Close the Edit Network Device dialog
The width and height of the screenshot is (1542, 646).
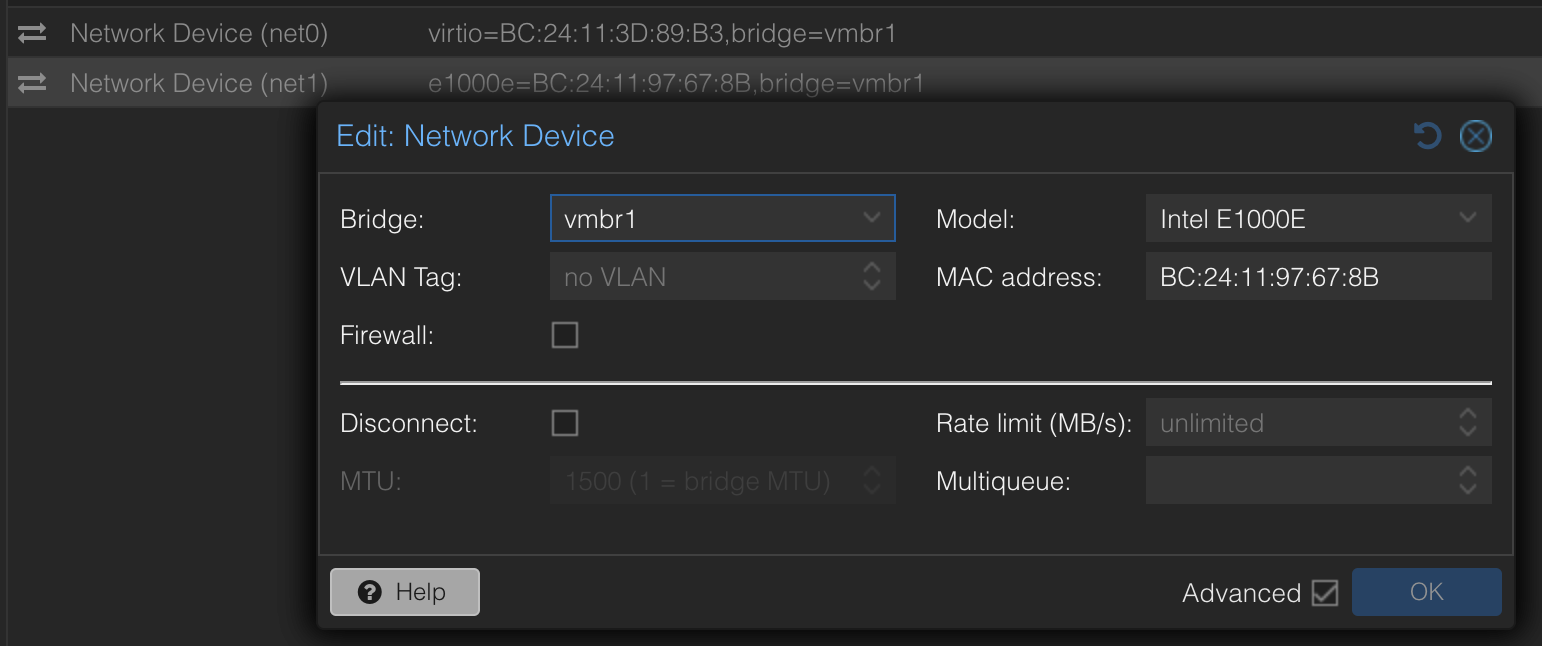click(1475, 135)
